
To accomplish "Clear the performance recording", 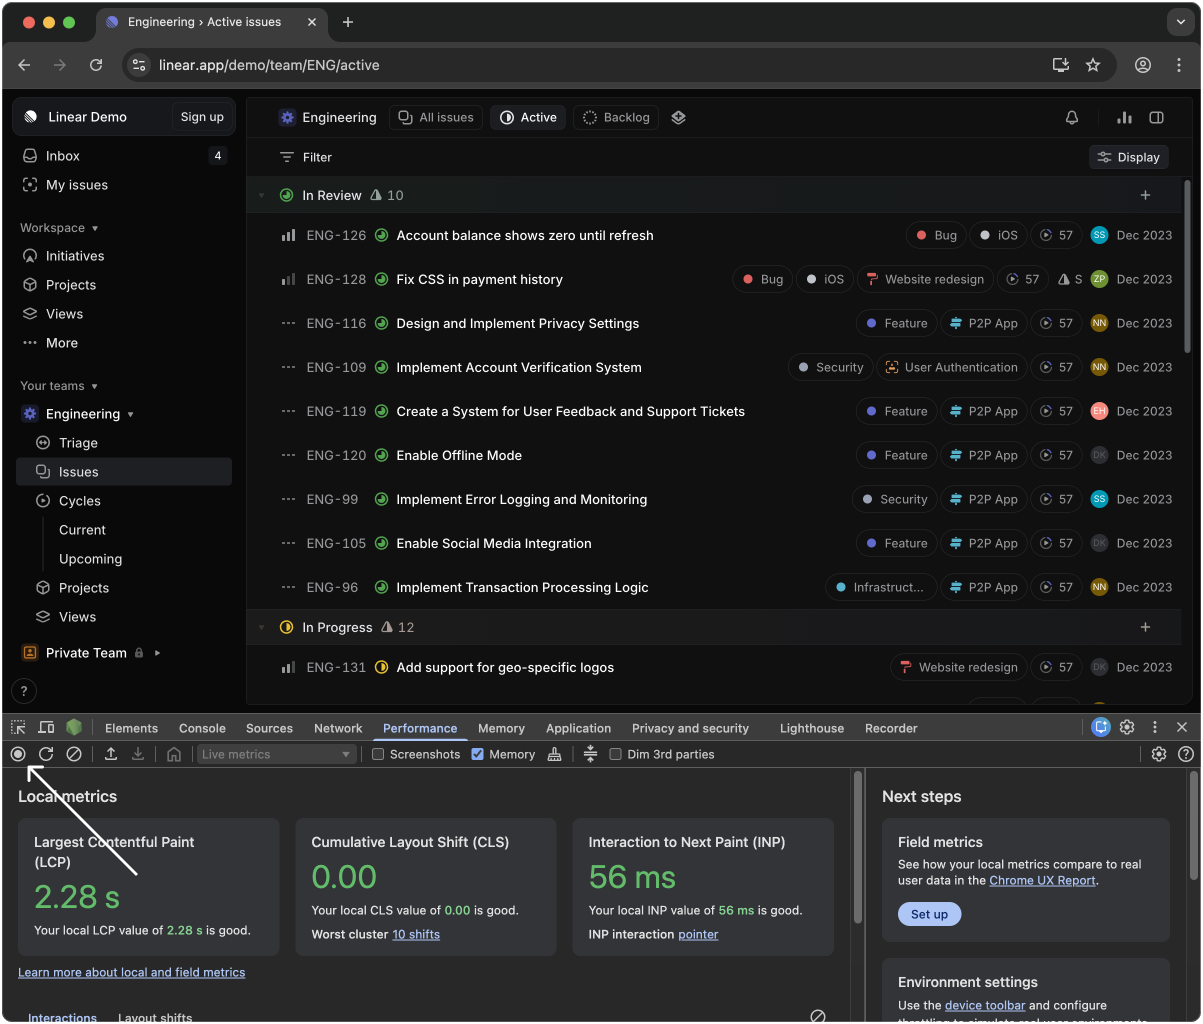I will [x=74, y=754].
